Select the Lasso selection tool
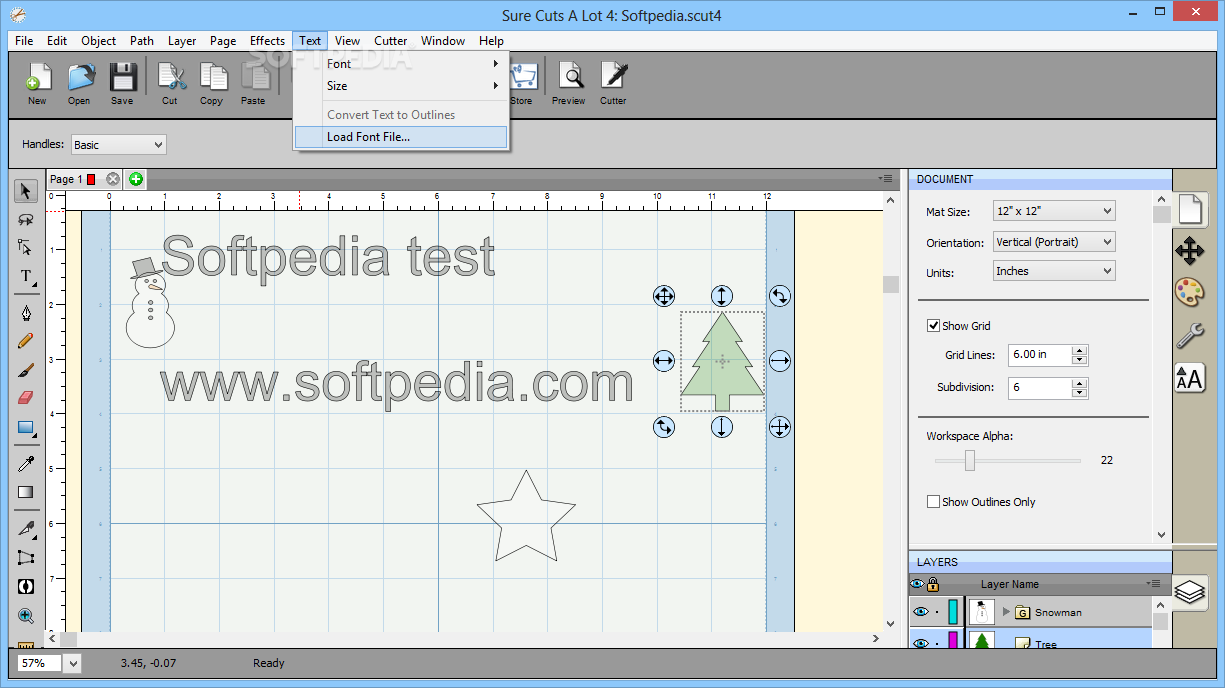This screenshot has width=1225, height=688. [x=26, y=220]
